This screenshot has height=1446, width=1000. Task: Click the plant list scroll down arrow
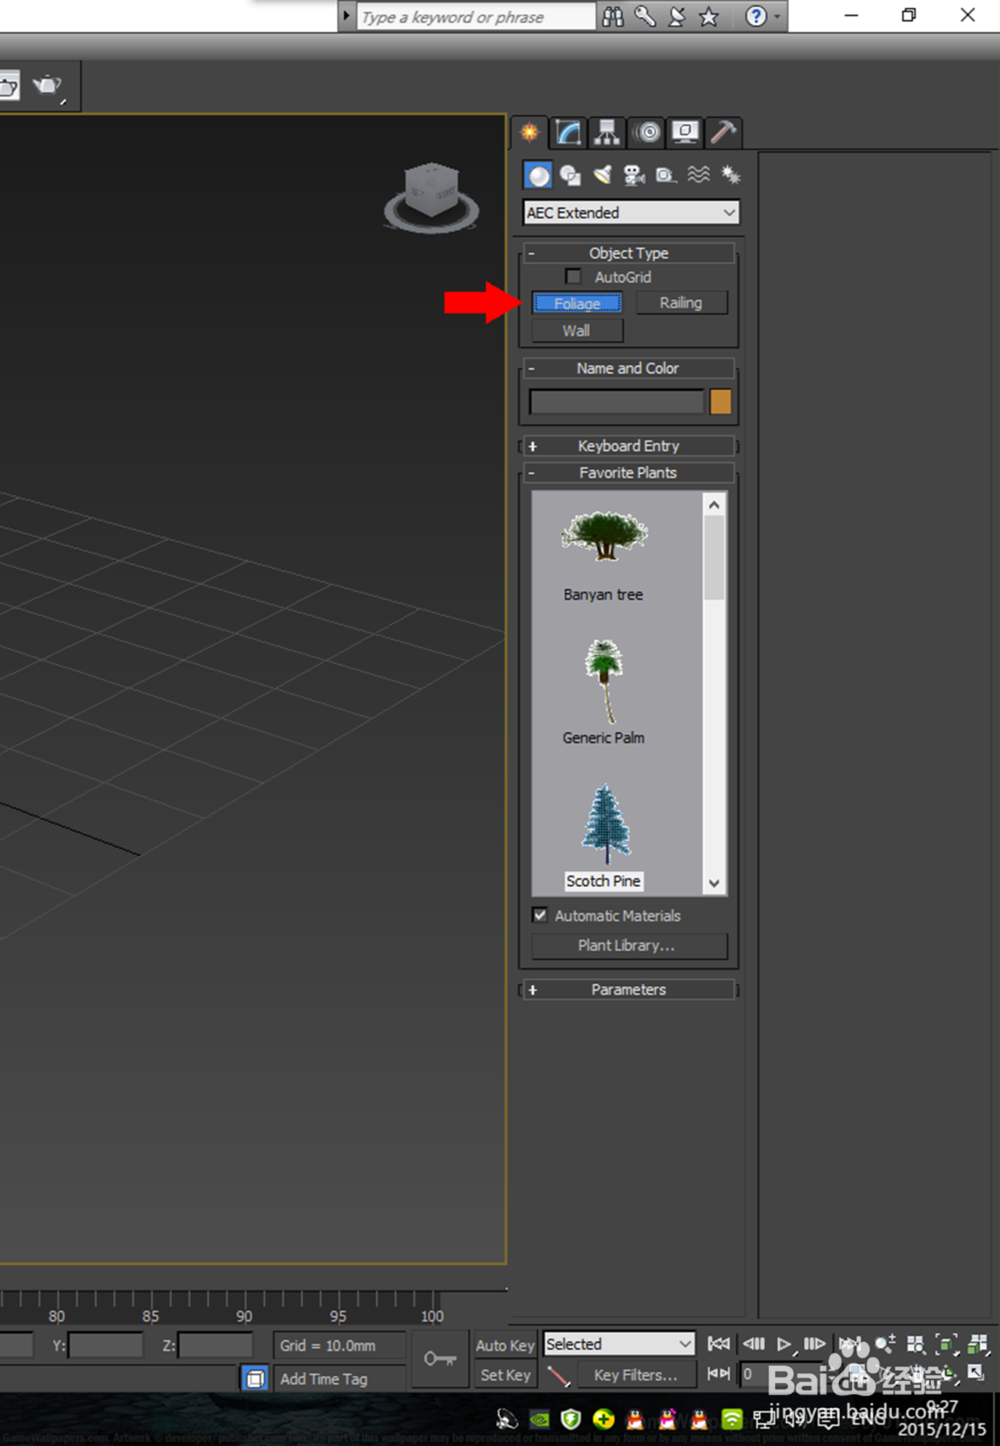point(714,883)
